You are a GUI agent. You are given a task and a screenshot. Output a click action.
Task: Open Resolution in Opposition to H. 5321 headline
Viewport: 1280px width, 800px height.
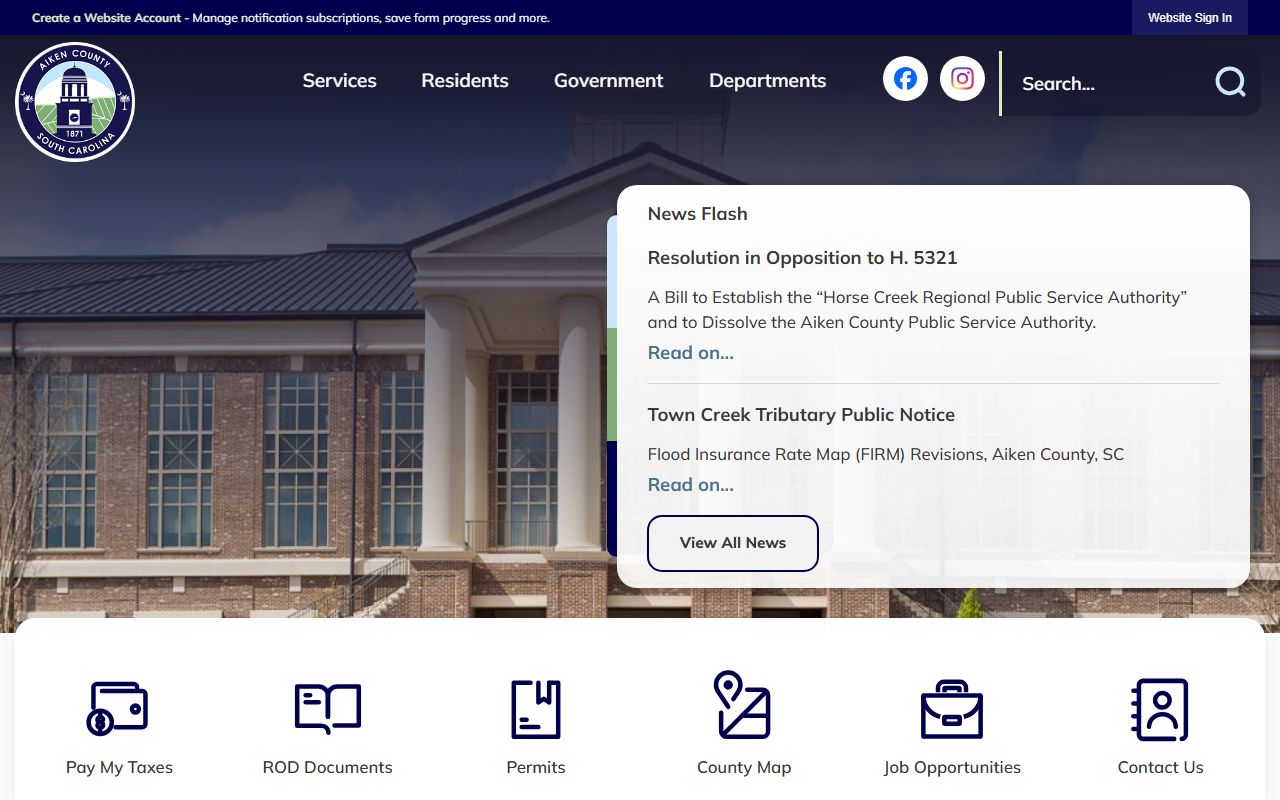[803, 258]
